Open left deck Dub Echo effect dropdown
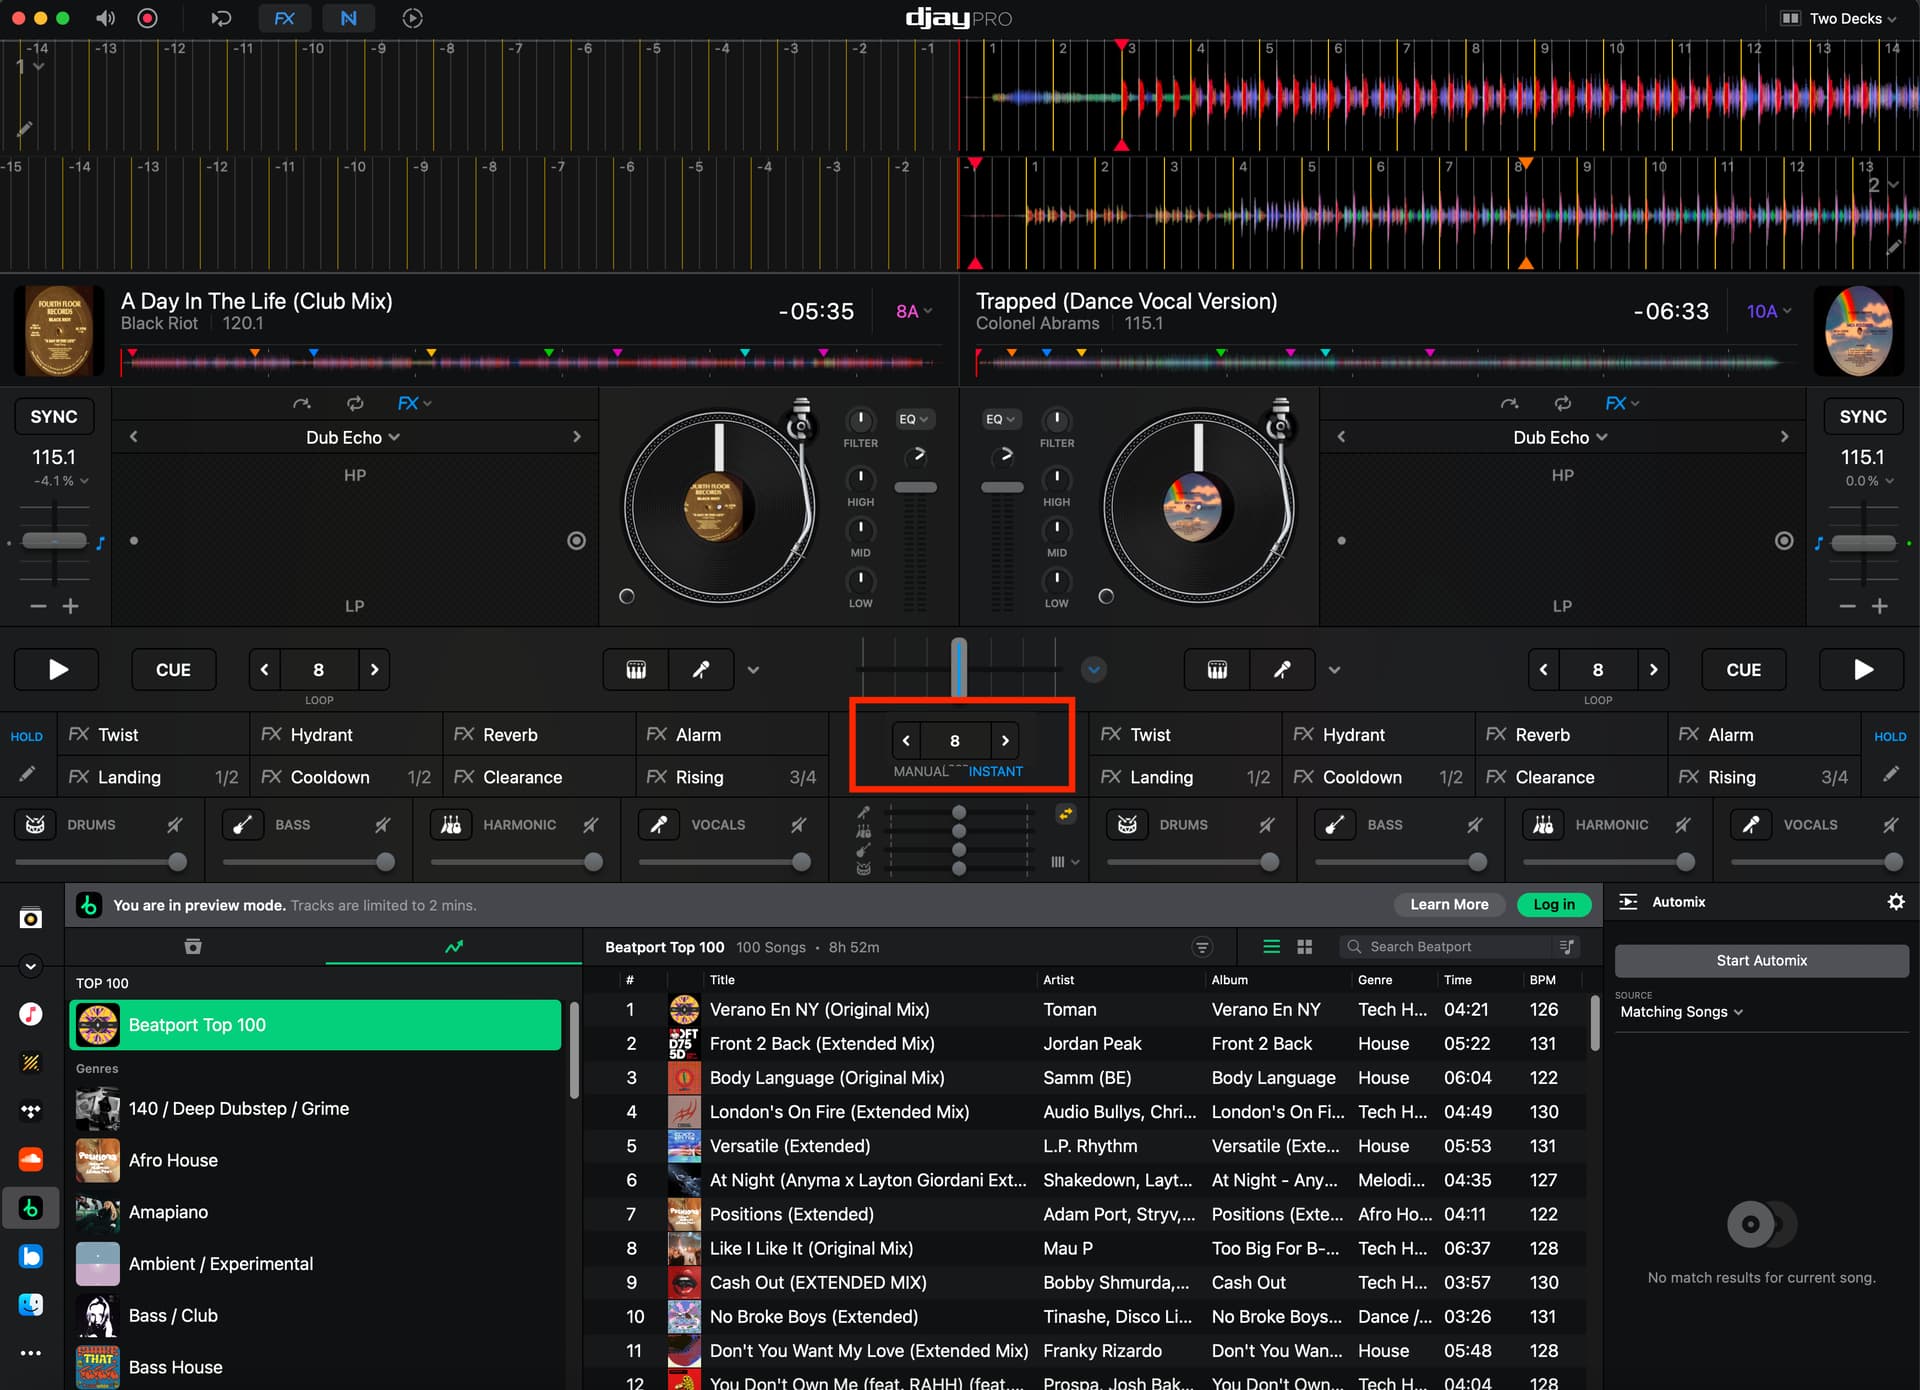 click(353, 437)
